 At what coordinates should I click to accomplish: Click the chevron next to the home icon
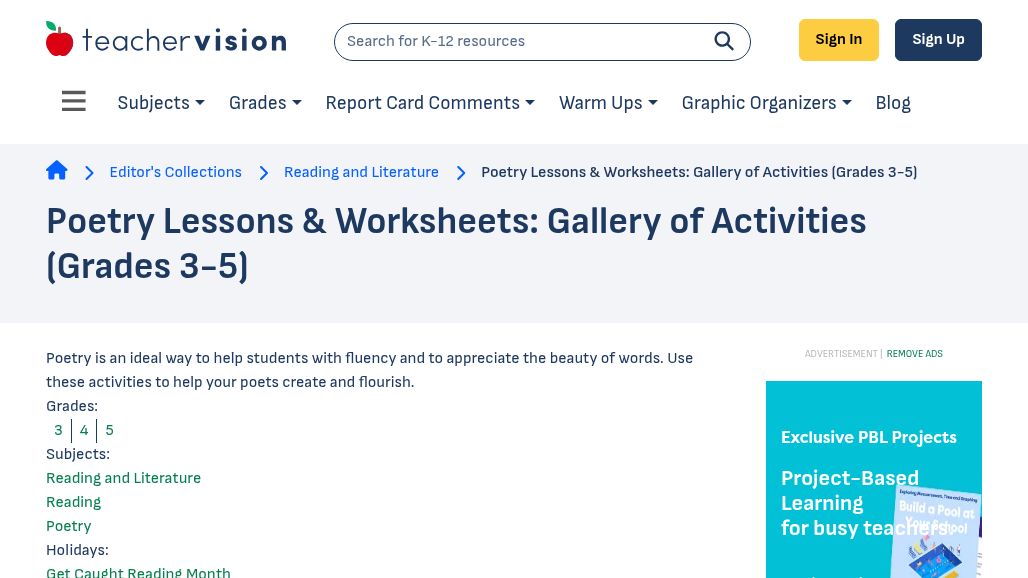pos(89,172)
